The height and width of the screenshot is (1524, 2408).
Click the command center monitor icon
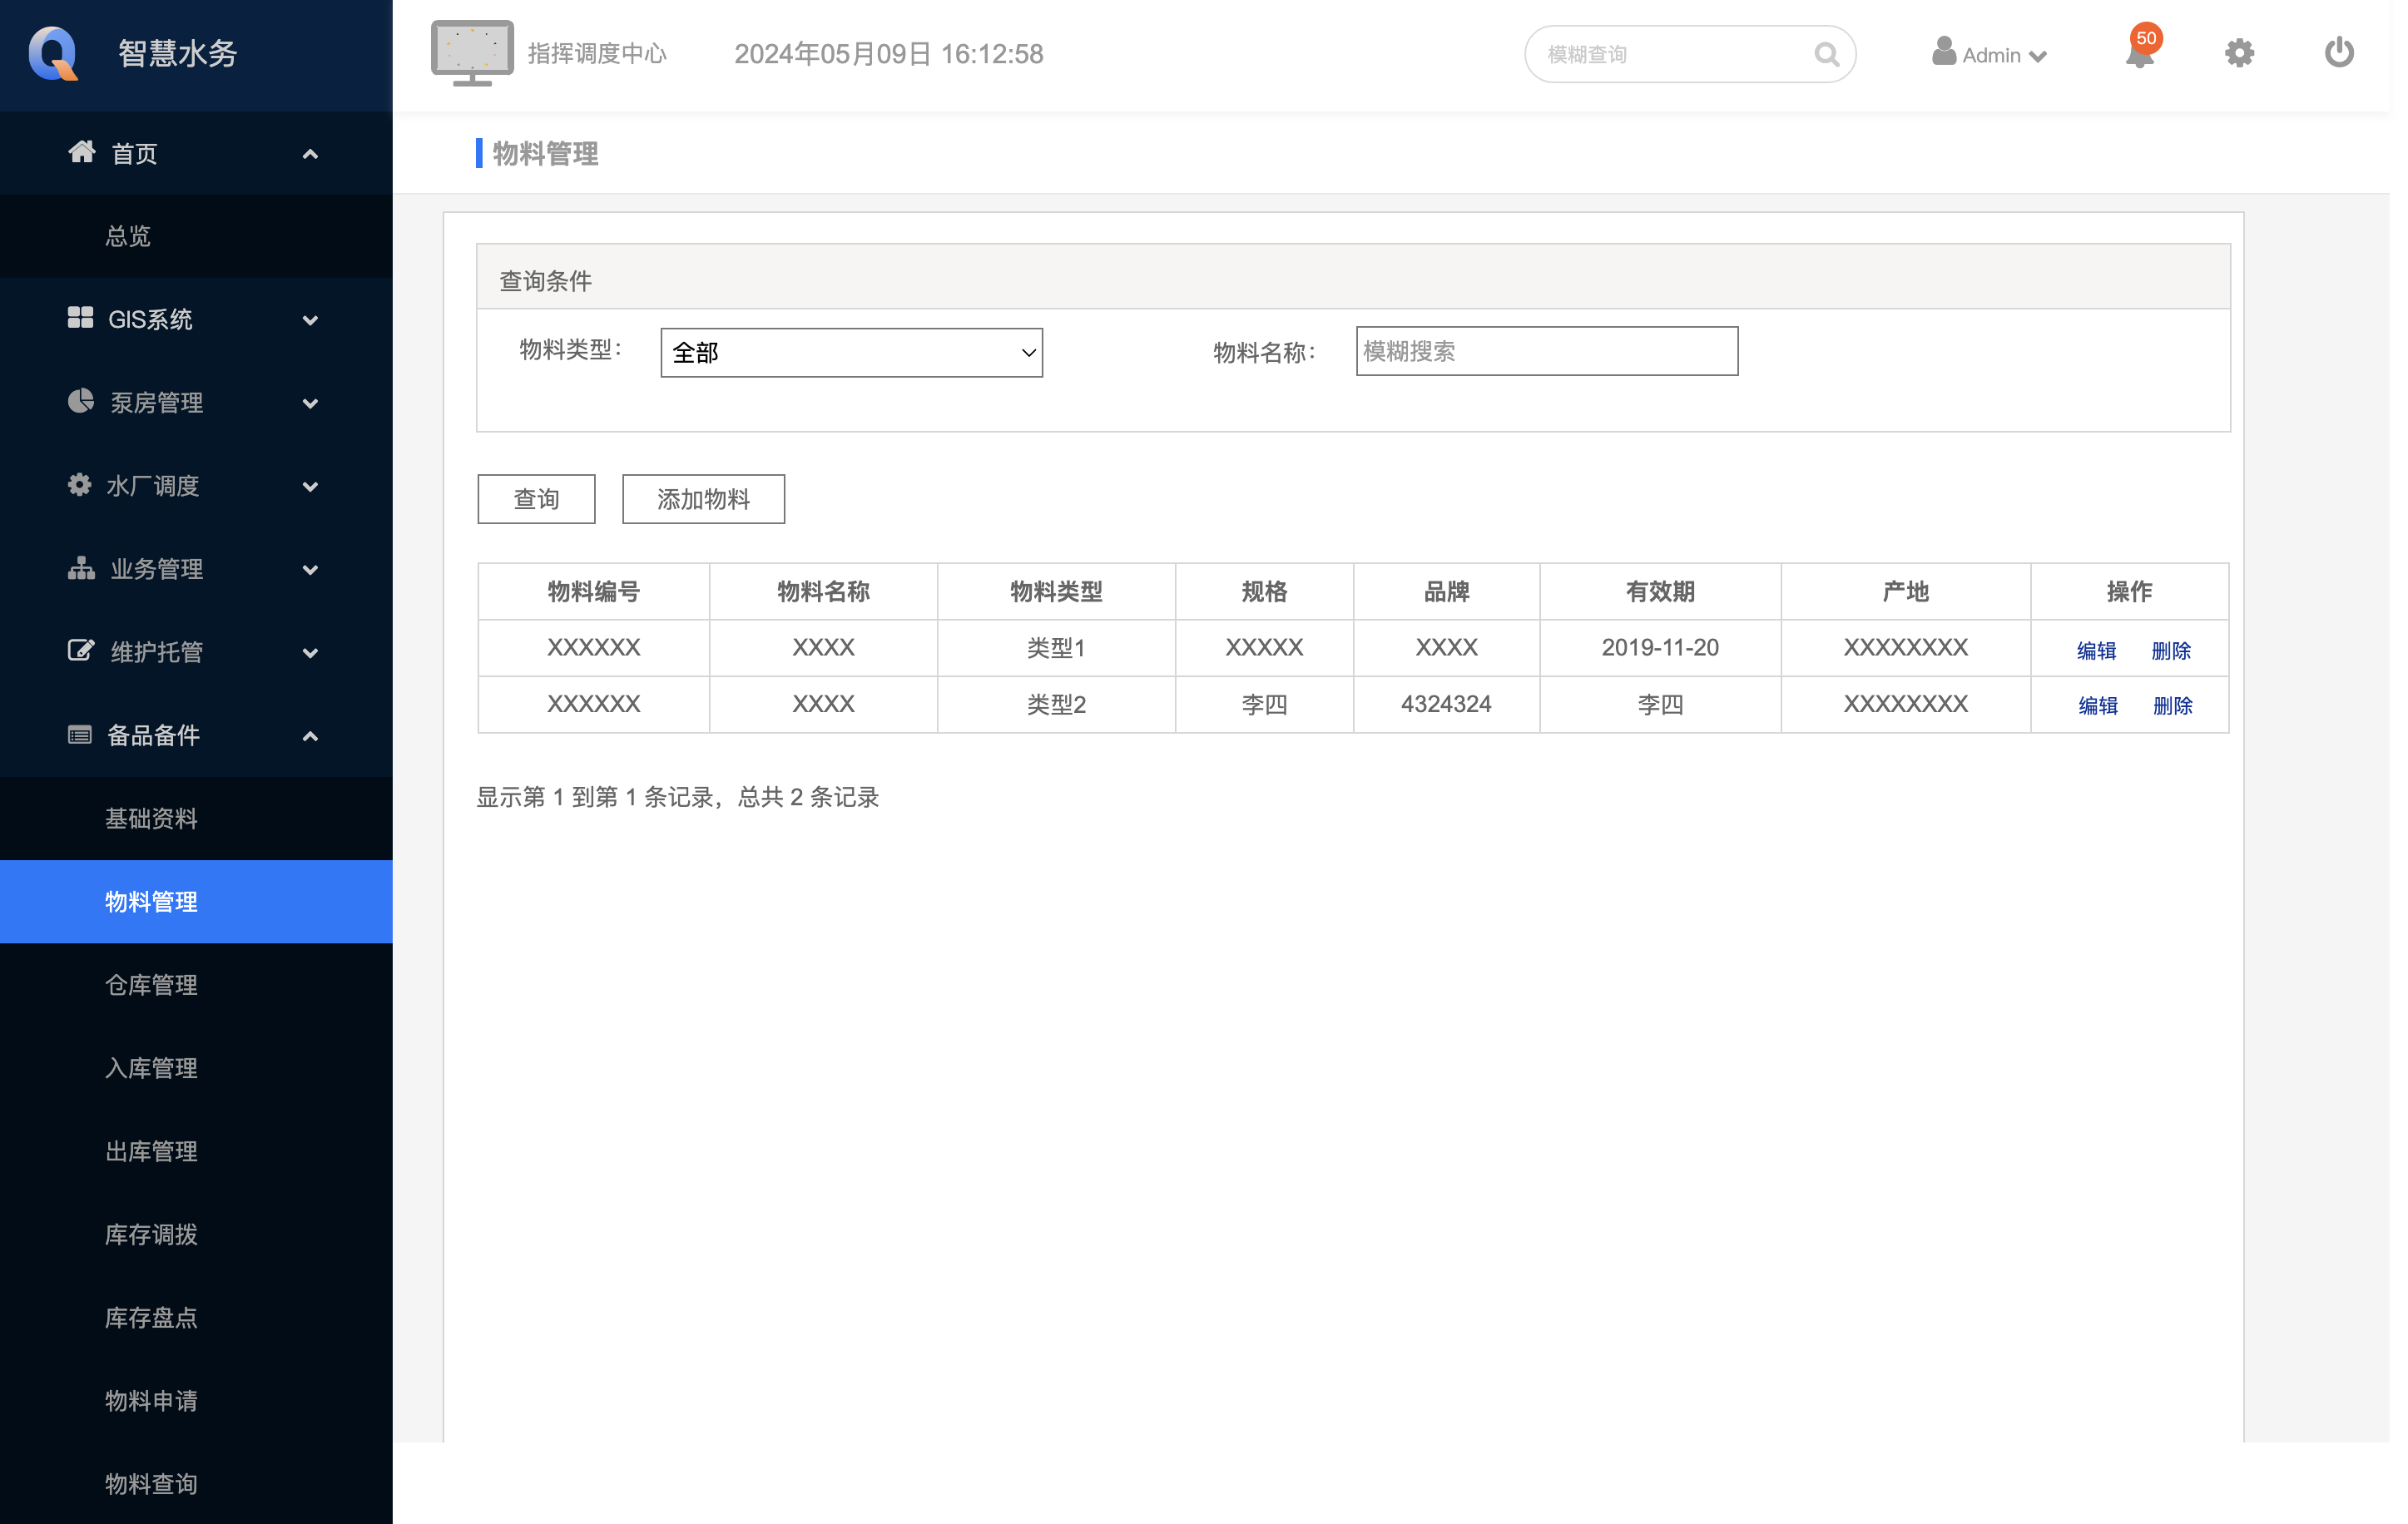472,52
